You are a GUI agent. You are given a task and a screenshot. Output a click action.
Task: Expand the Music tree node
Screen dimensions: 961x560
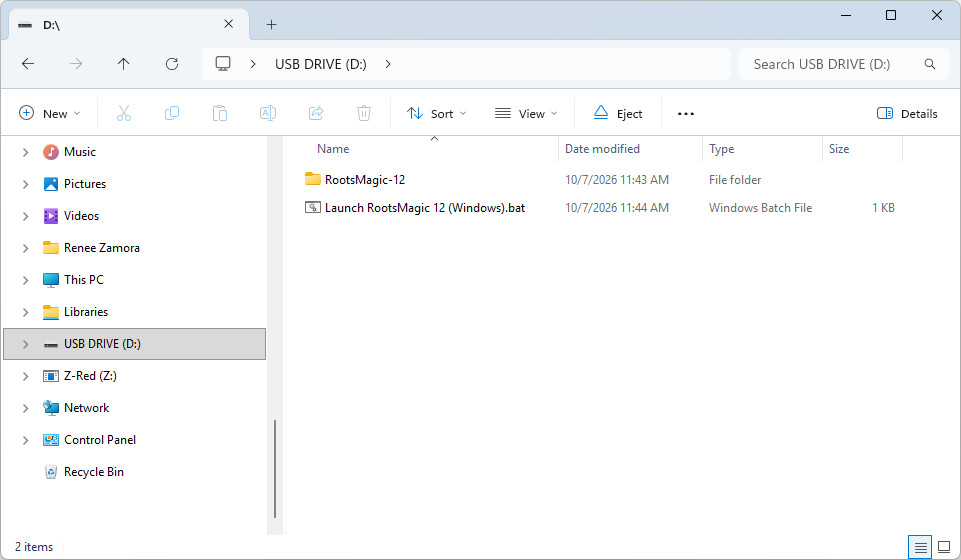pos(25,152)
